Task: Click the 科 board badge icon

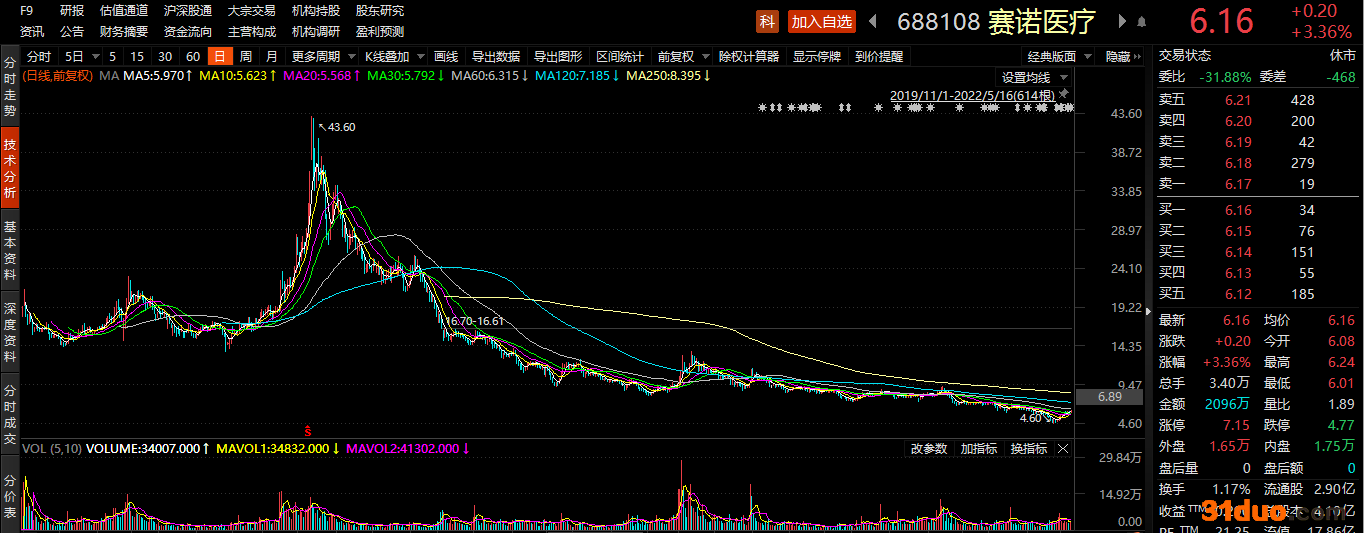Action: pos(767,21)
